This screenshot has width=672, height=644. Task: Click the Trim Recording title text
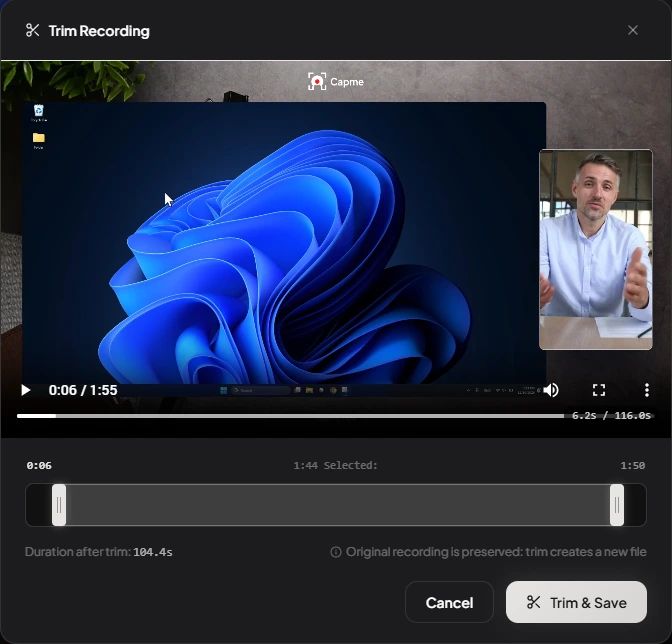[x=99, y=31]
